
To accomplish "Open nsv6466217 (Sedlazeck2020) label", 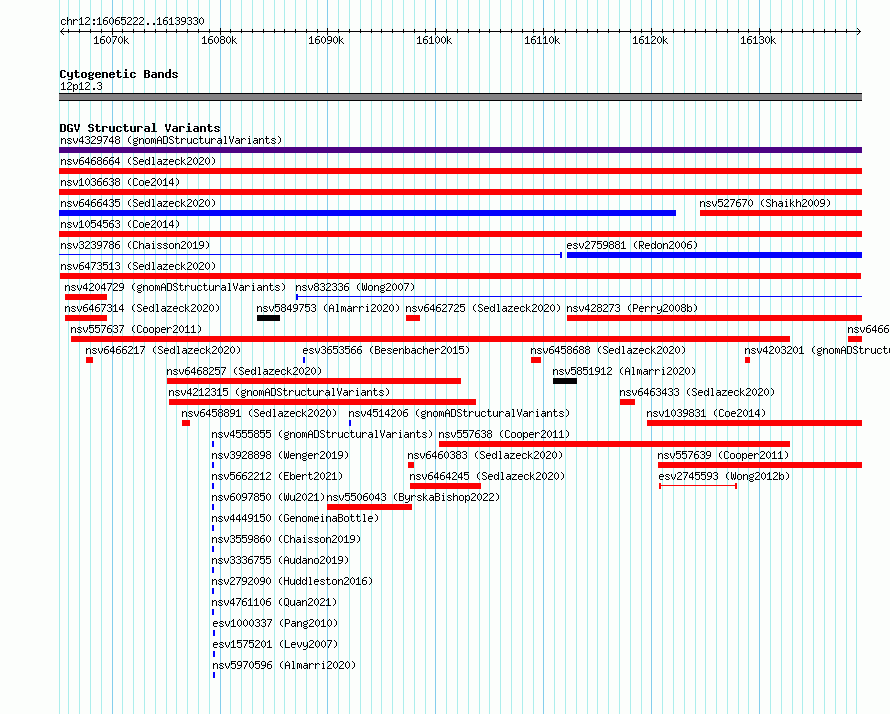I will [163, 350].
